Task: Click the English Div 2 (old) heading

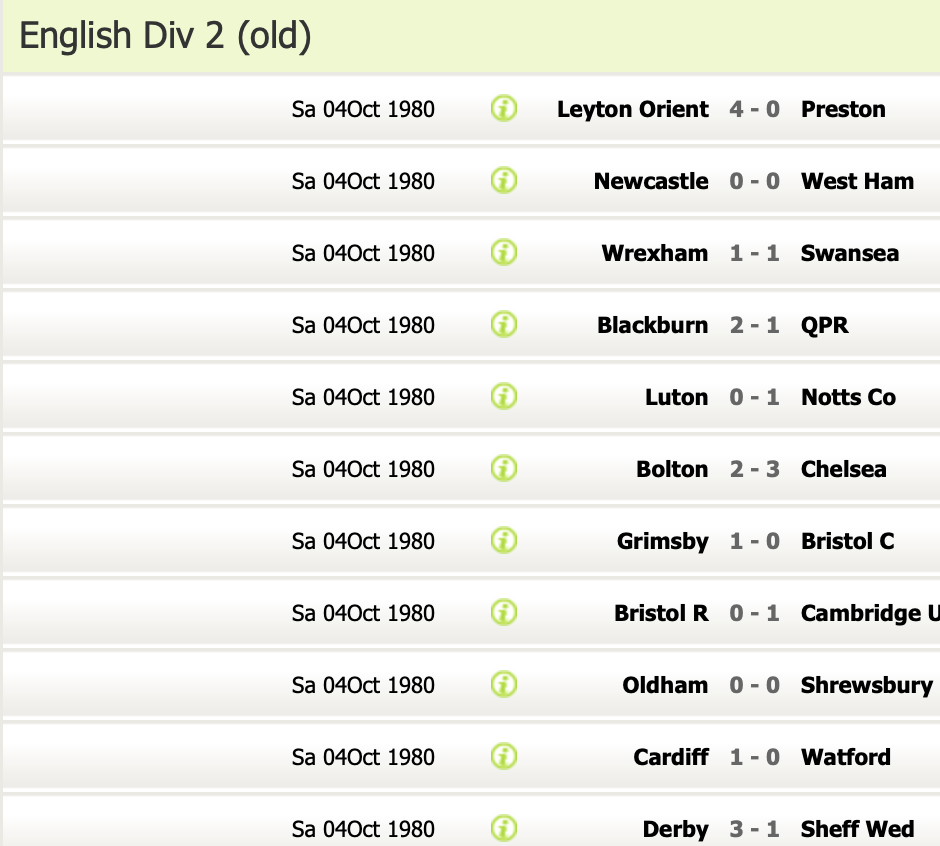Action: pyautogui.click(x=165, y=36)
